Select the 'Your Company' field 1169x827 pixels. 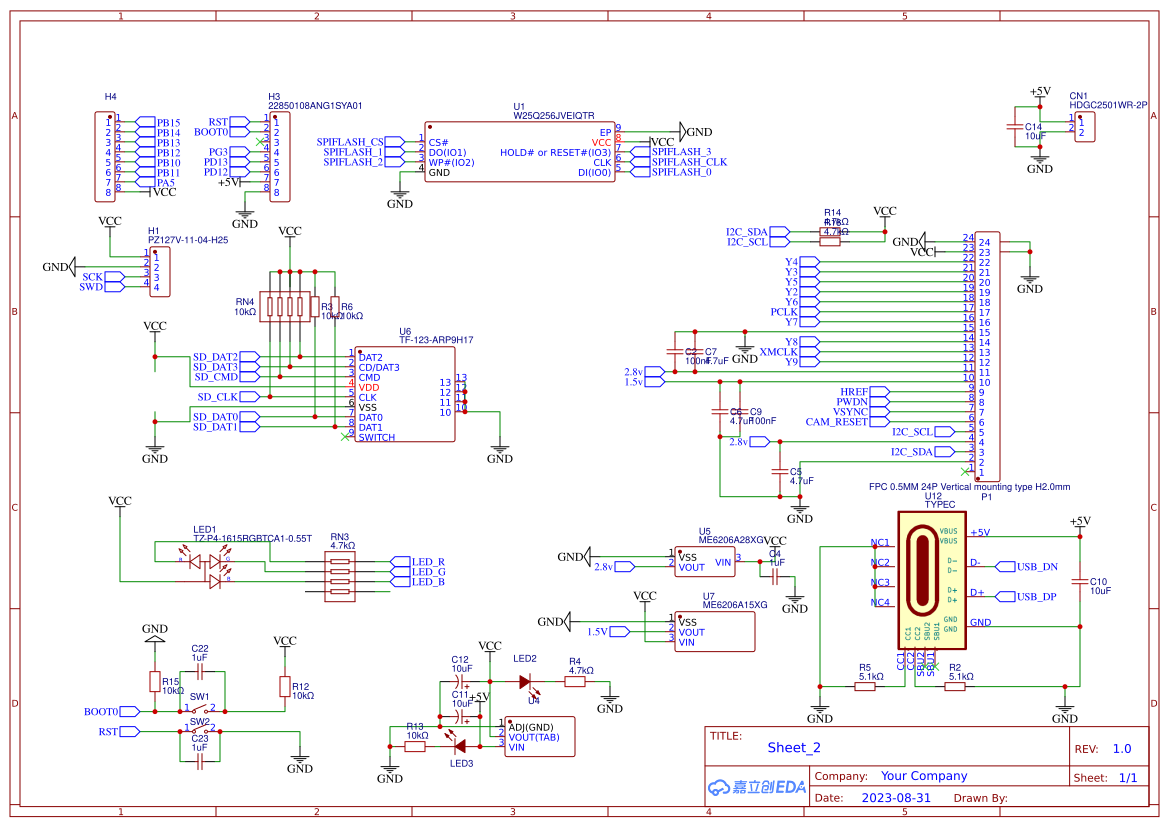(x=923, y=776)
